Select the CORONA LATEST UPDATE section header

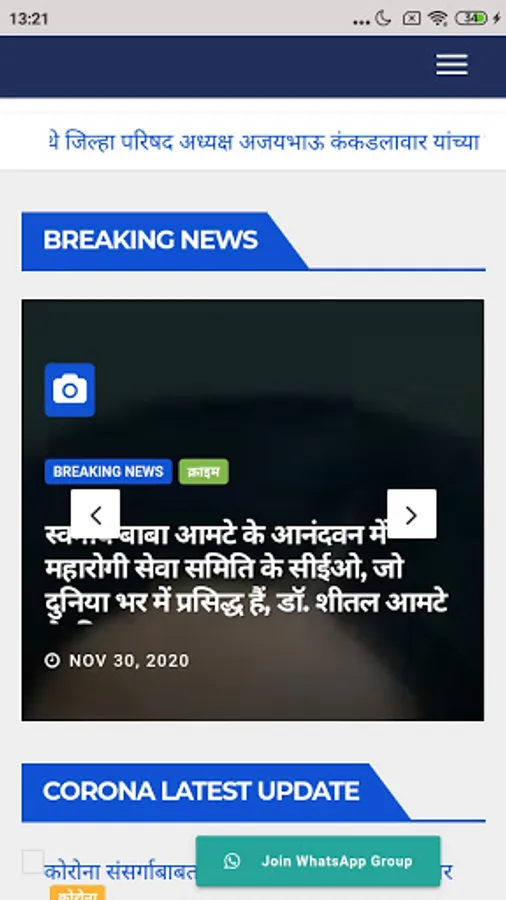pyautogui.click(x=201, y=791)
